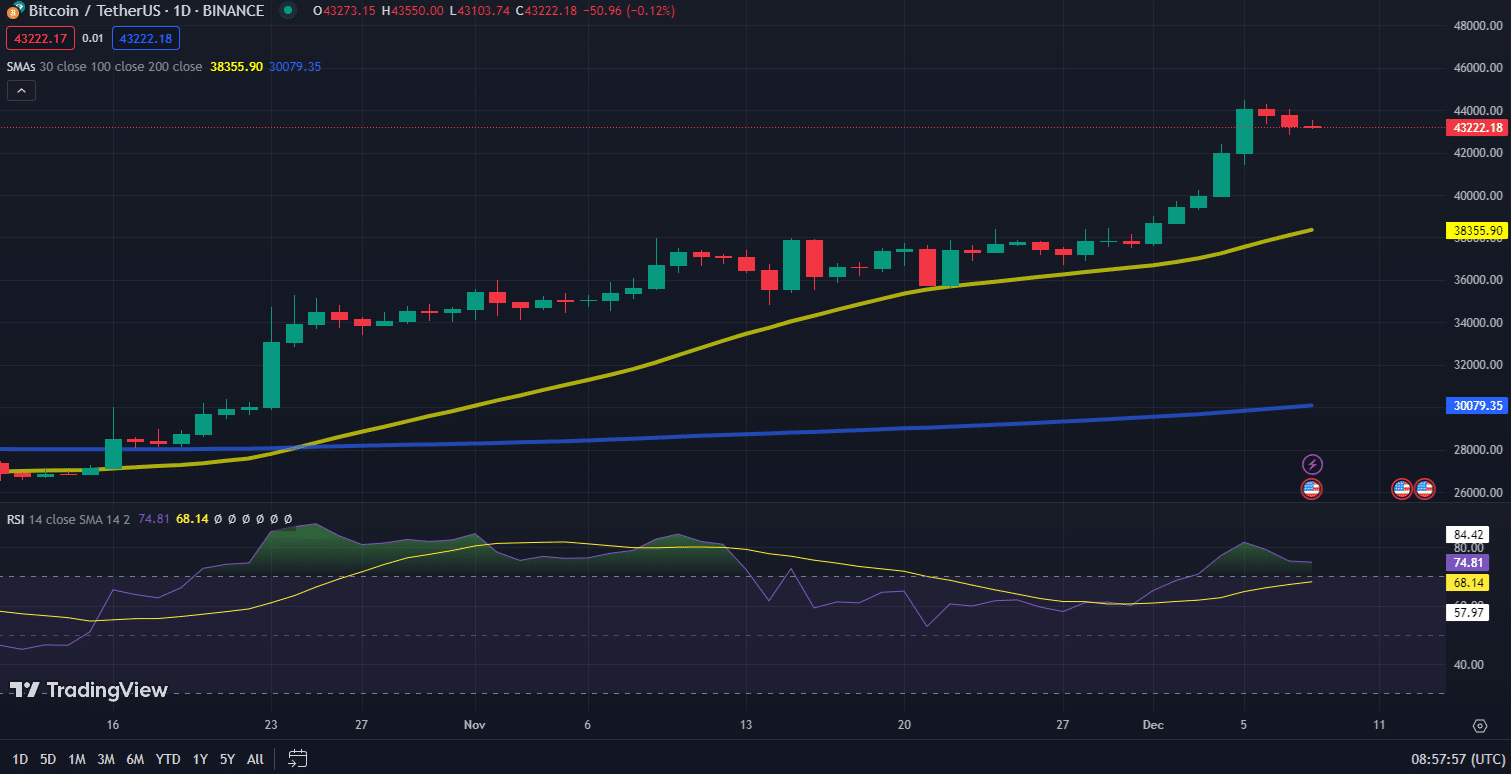Click the 26000.00 price scale label
This screenshot has height=774, width=1511.
[1477, 492]
